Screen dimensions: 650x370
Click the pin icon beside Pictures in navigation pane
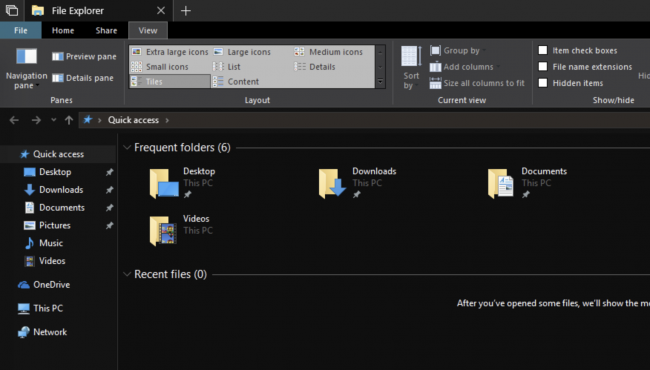[x=109, y=225]
